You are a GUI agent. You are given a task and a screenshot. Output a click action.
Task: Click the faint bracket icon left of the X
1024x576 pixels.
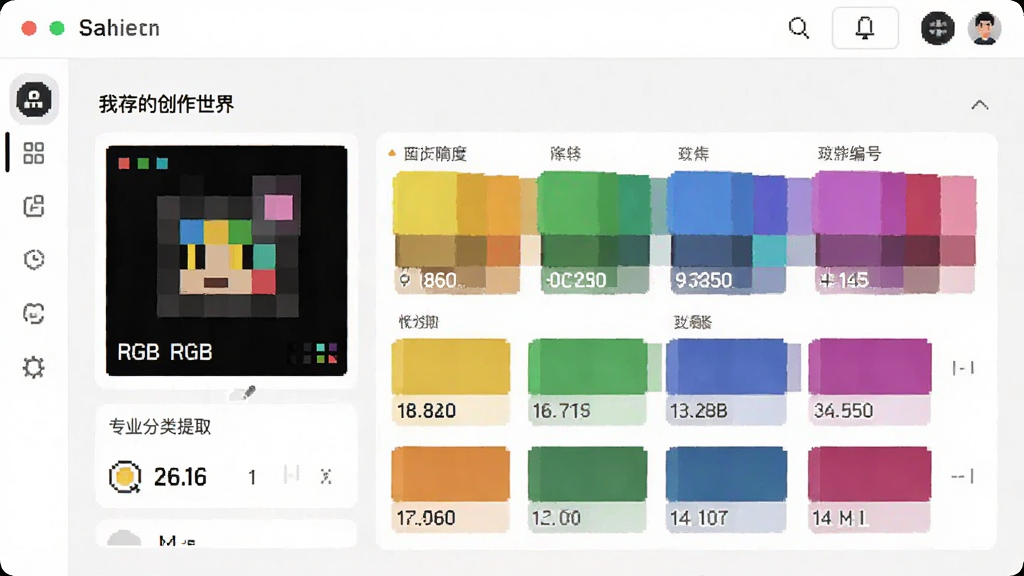pyautogui.click(x=291, y=475)
